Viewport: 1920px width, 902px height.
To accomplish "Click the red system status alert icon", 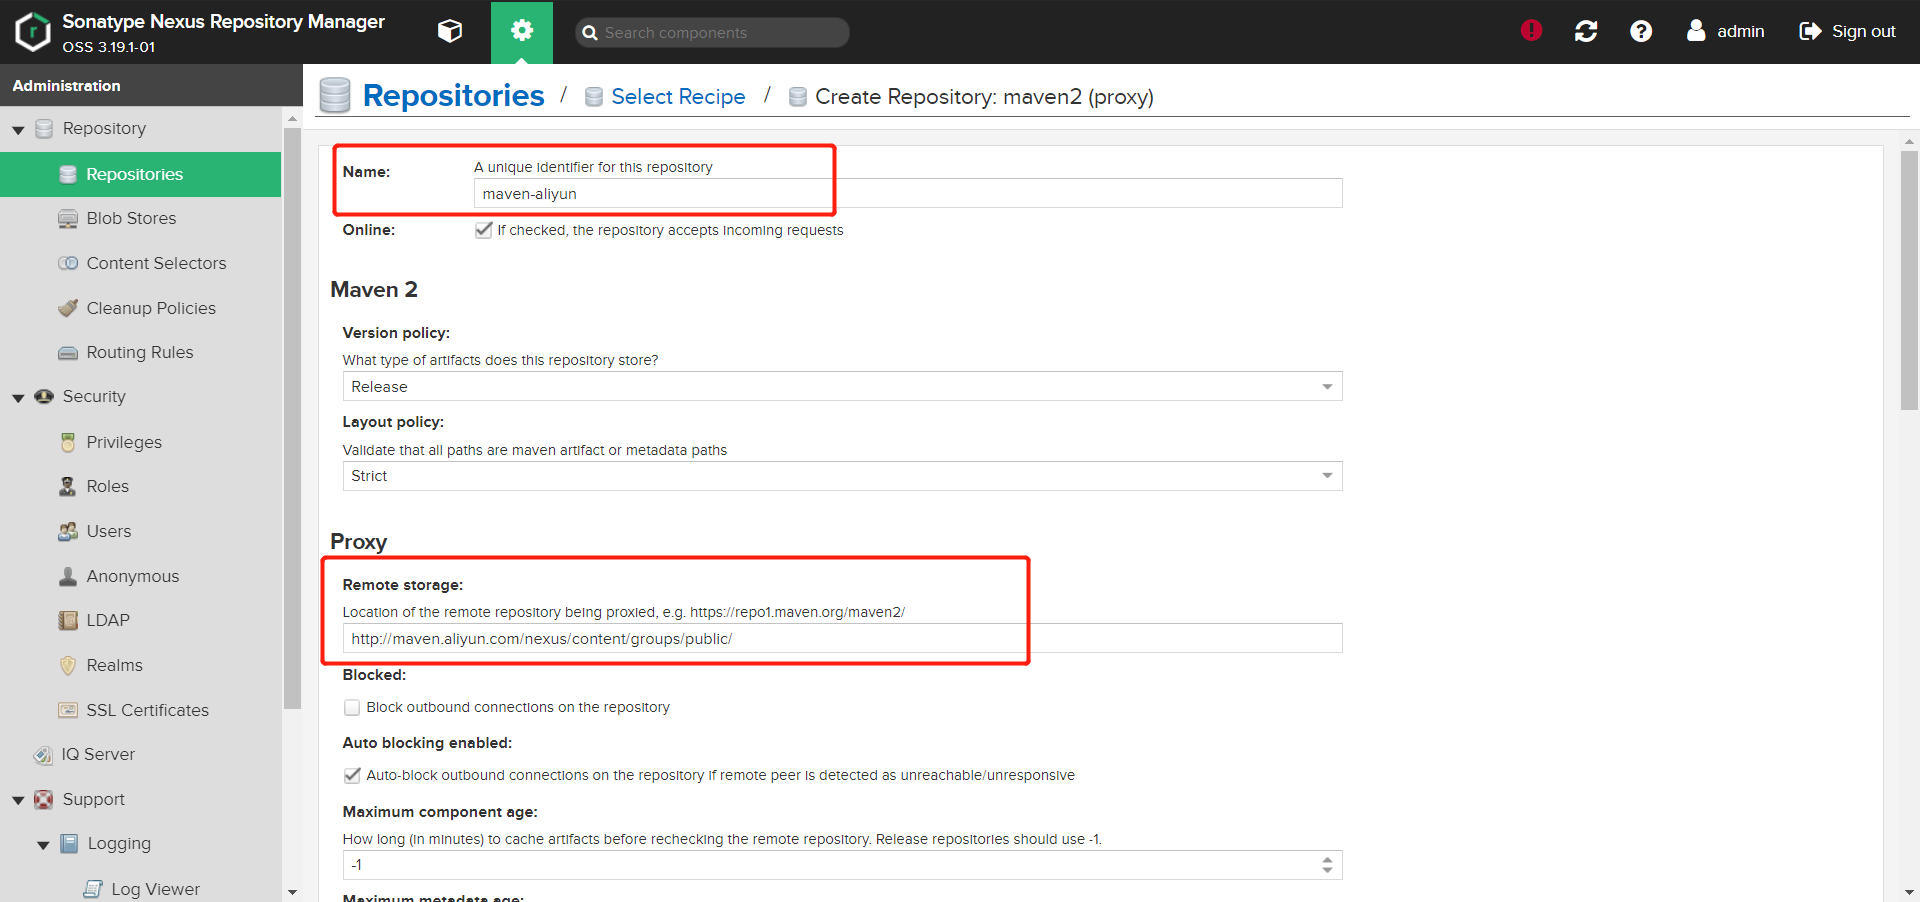I will (x=1531, y=31).
